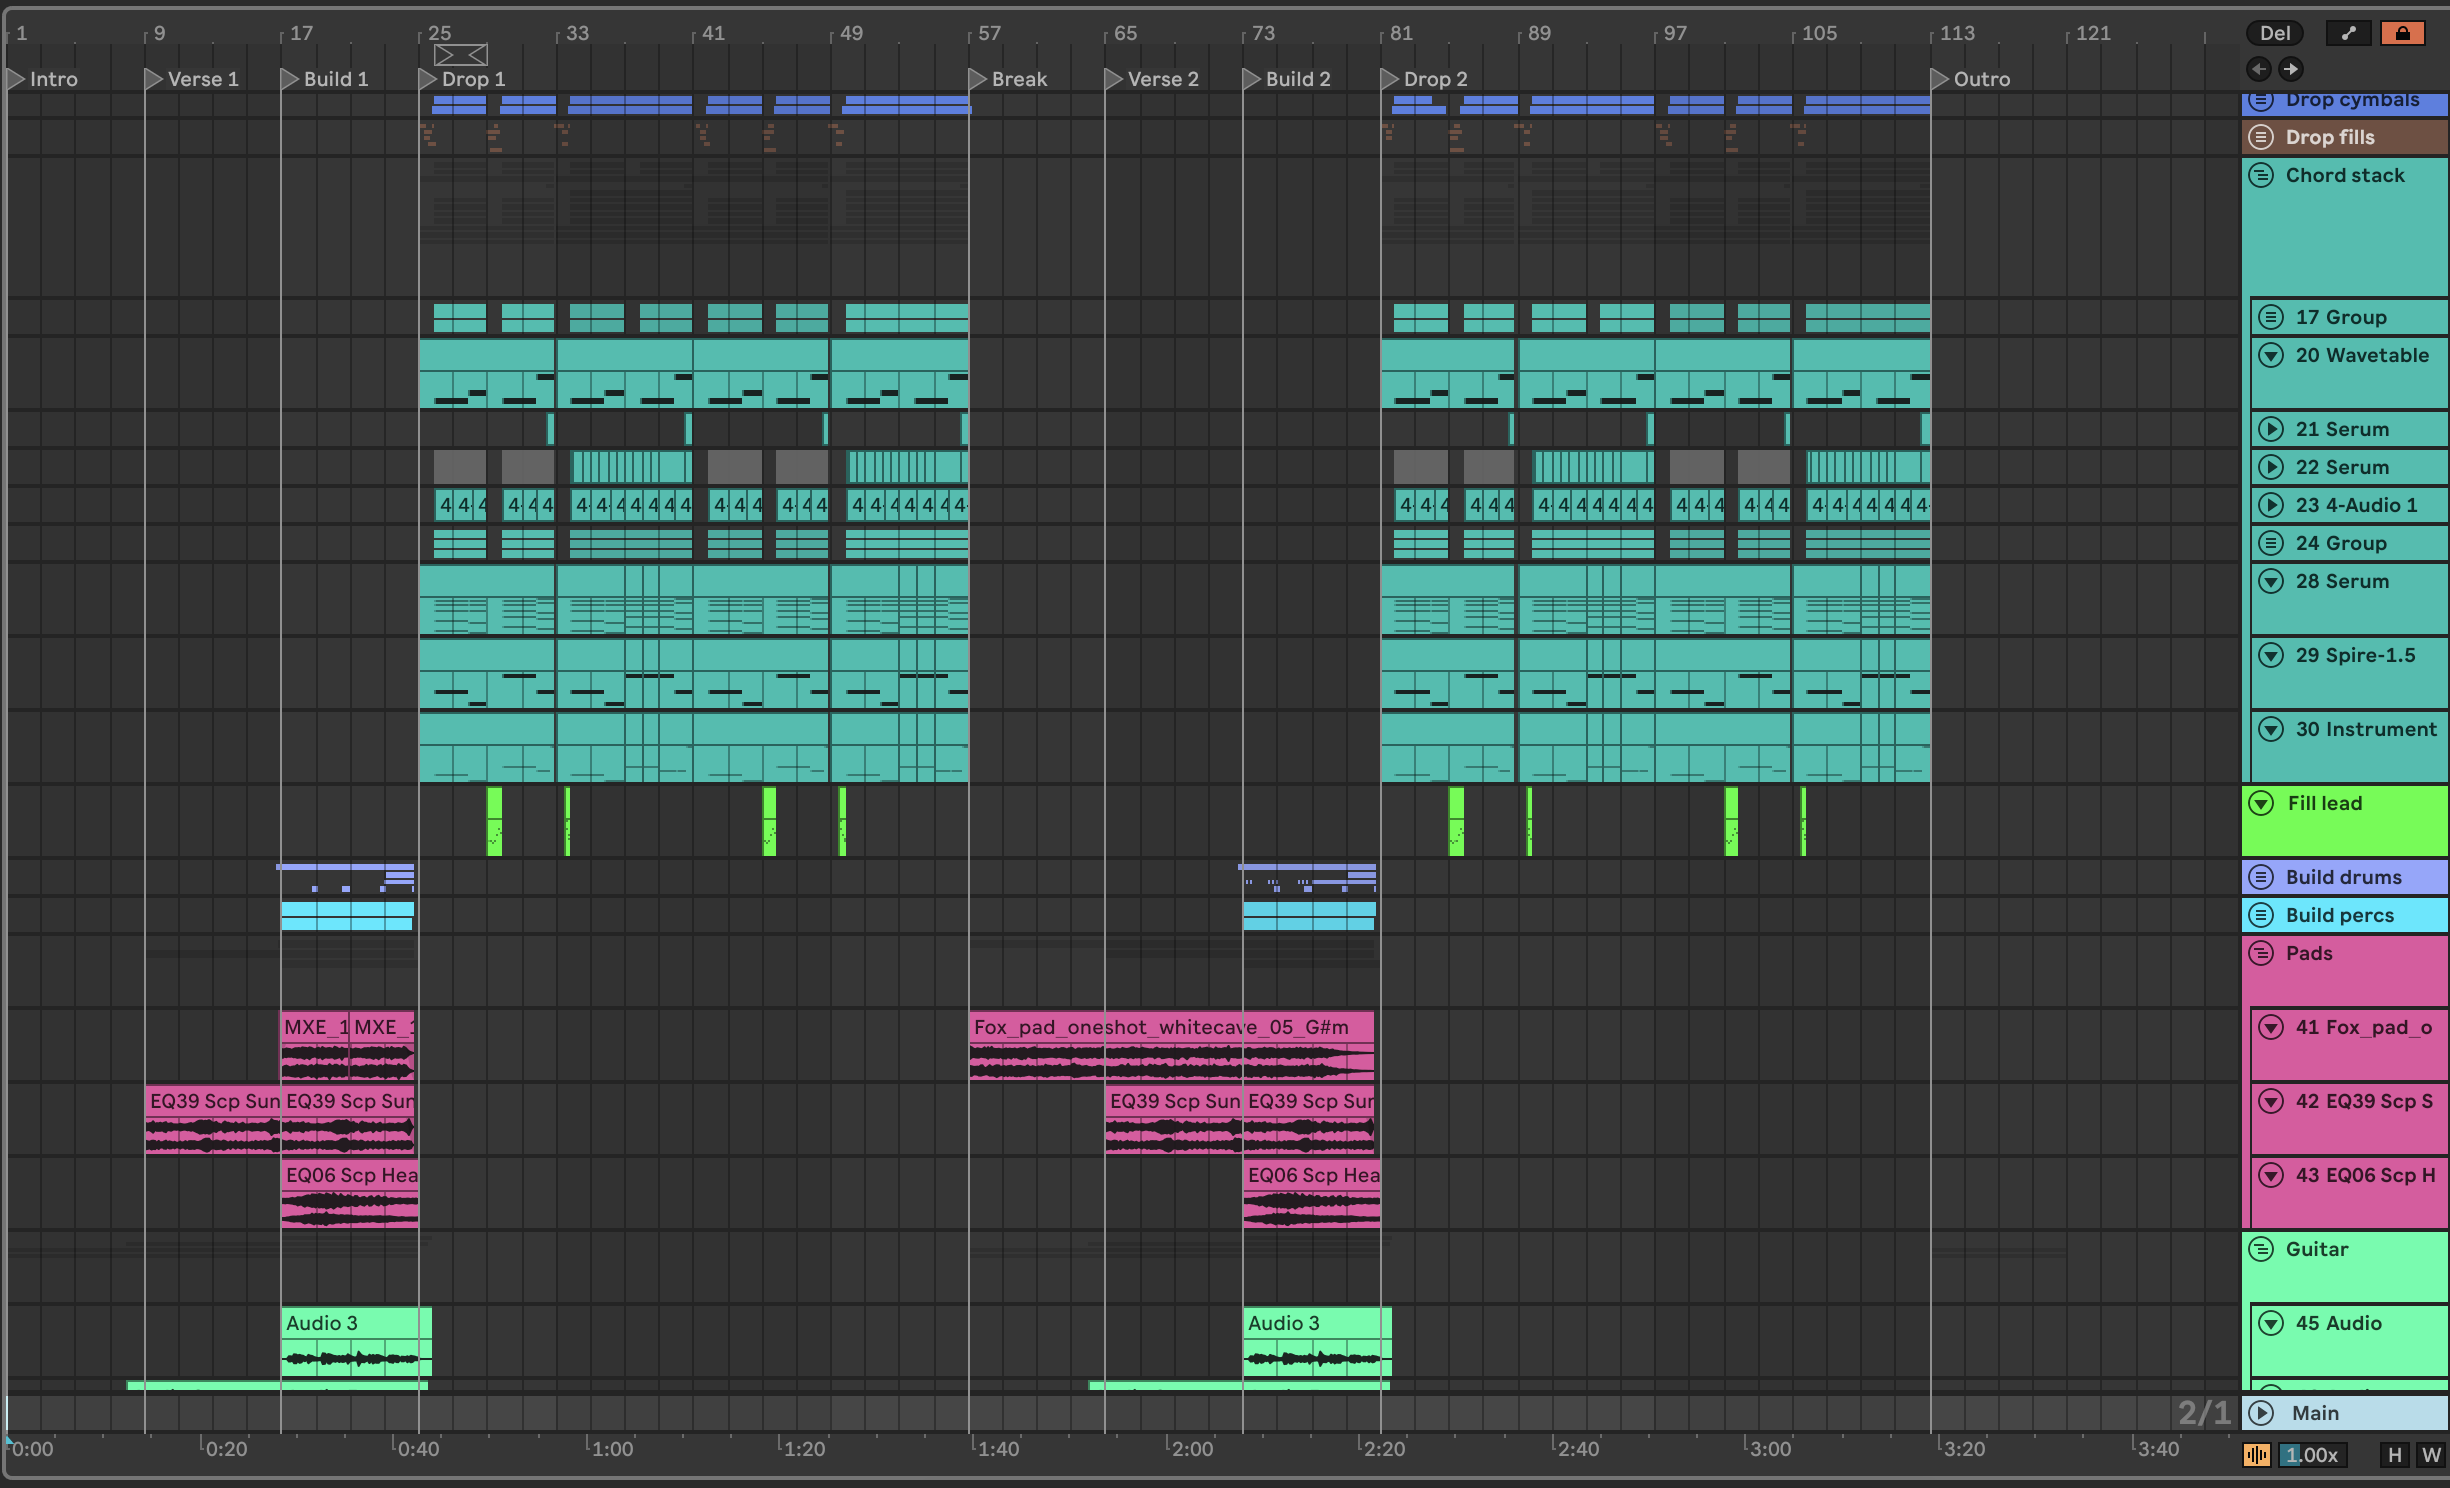Select the Break locator marker
The width and height of the screenshot is (2450, 1488).
[978, 79]
